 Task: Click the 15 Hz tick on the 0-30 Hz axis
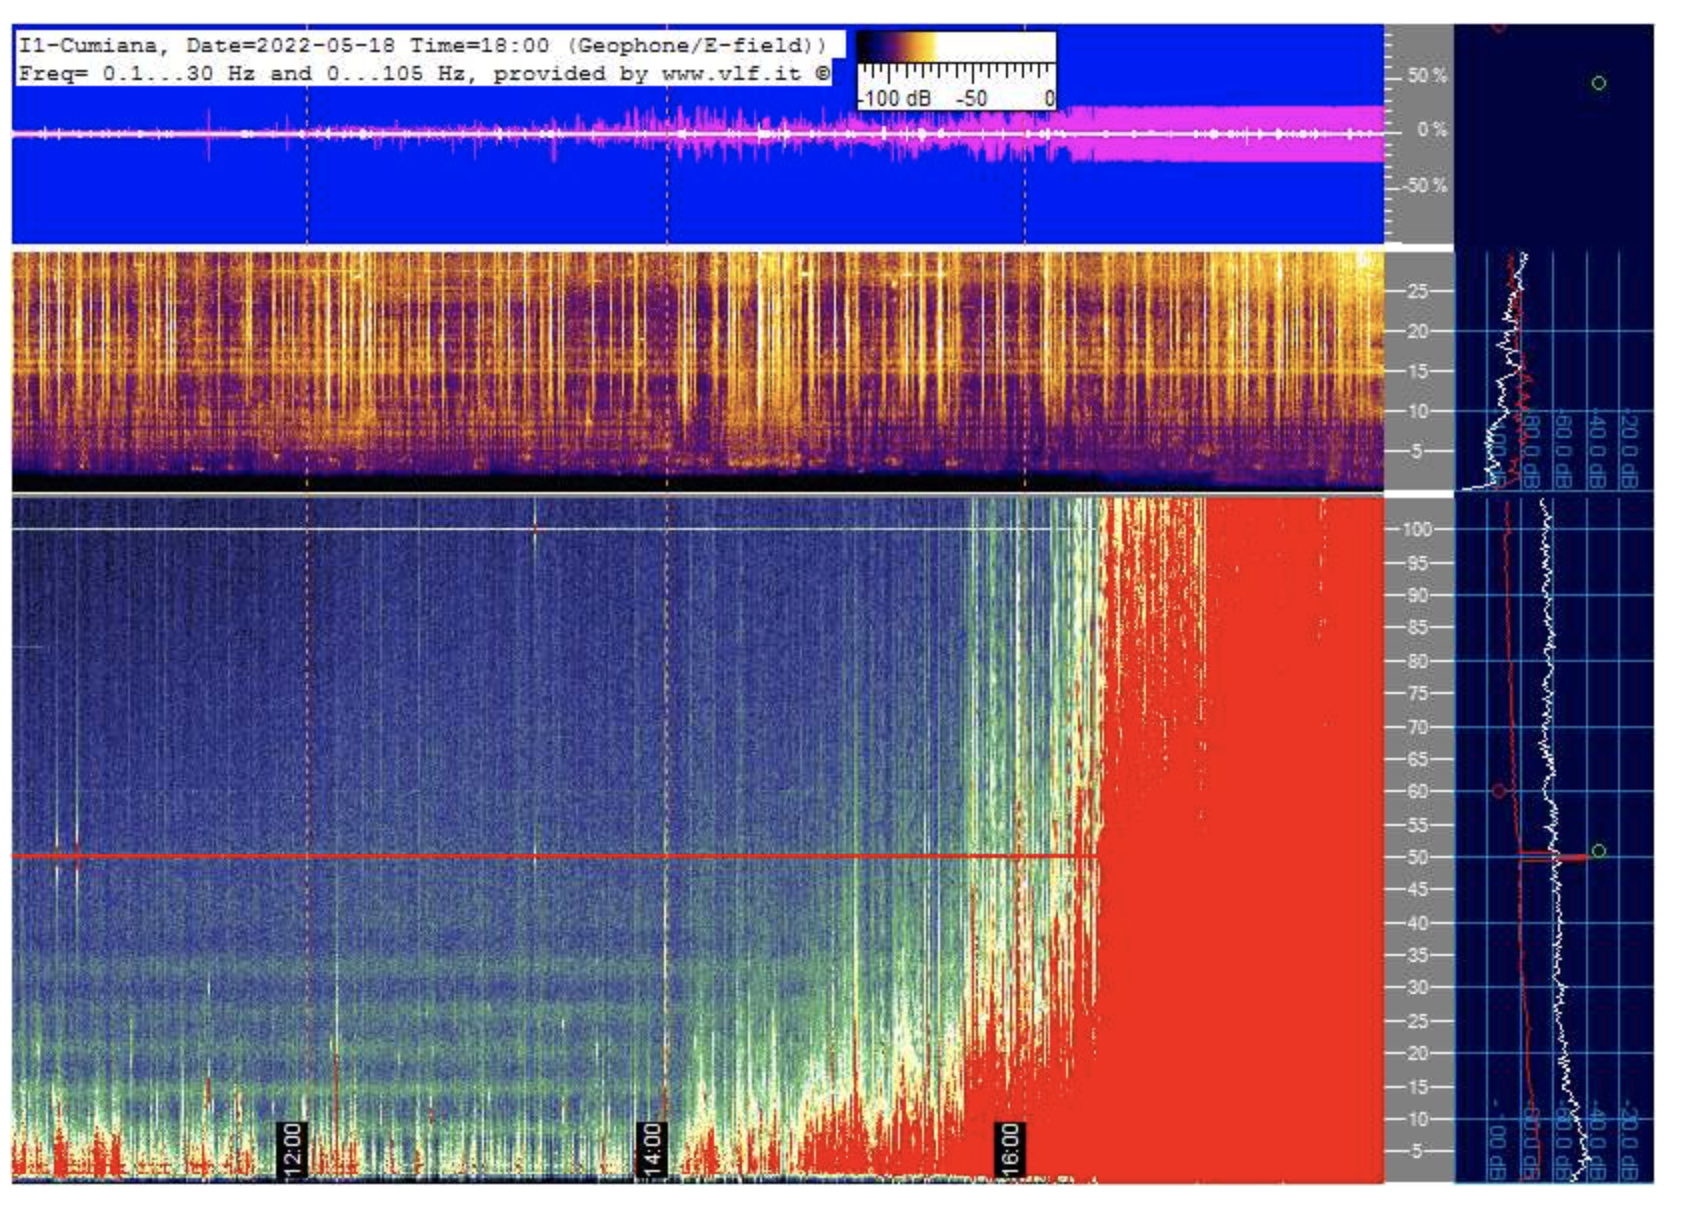tap(1417, 371)
